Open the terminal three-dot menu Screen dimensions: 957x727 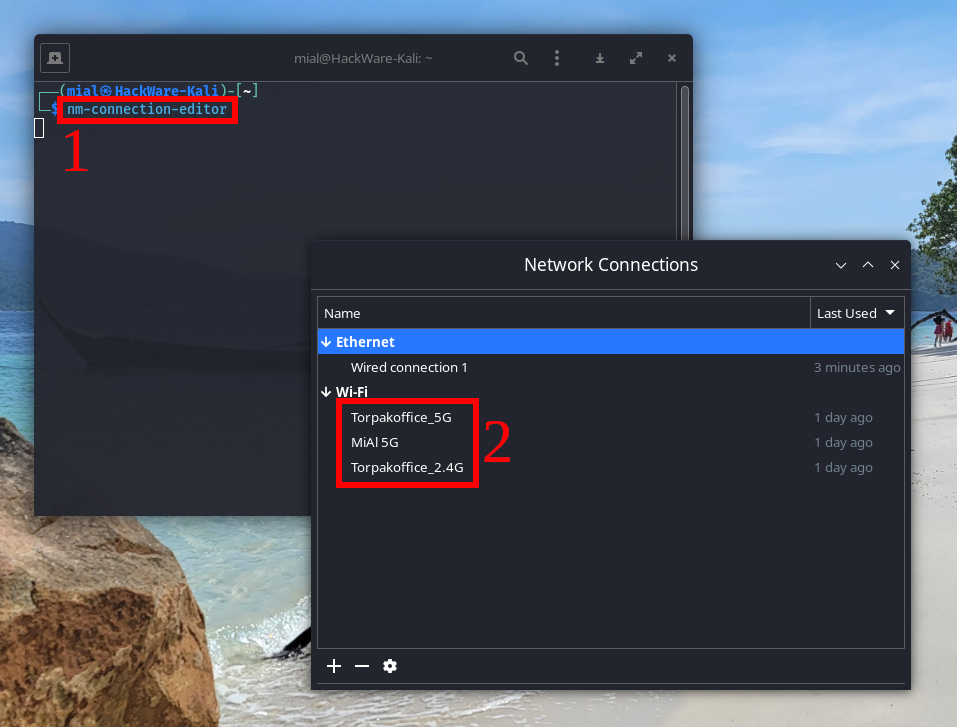557,58
